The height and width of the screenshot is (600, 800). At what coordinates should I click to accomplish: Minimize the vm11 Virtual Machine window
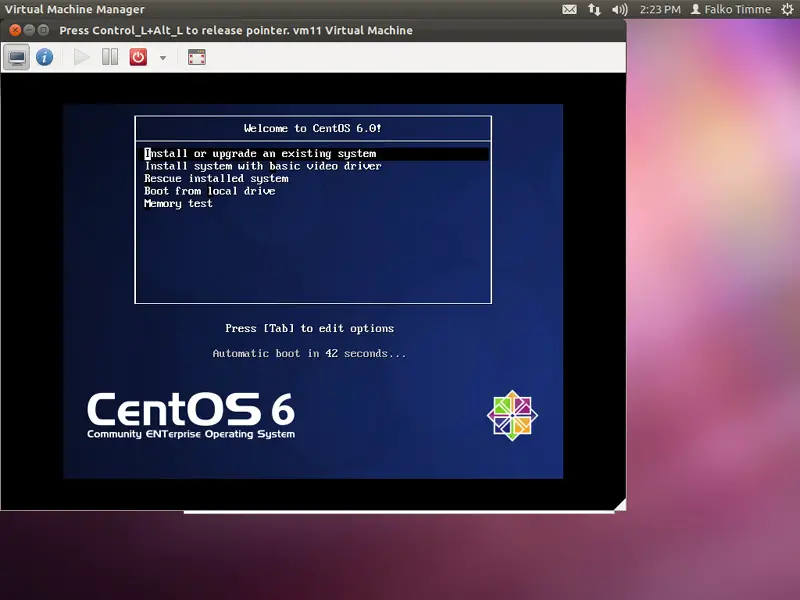[x=29, y=30]
